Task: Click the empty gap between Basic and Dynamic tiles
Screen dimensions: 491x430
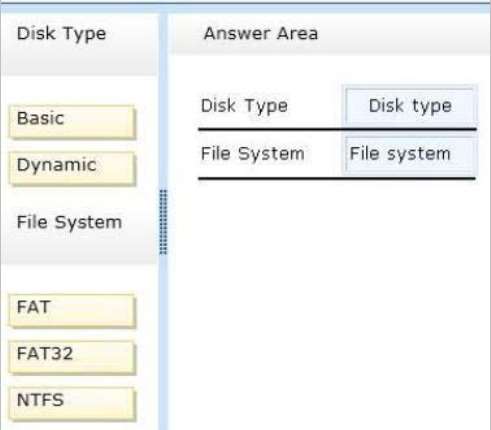Action: 72,145
